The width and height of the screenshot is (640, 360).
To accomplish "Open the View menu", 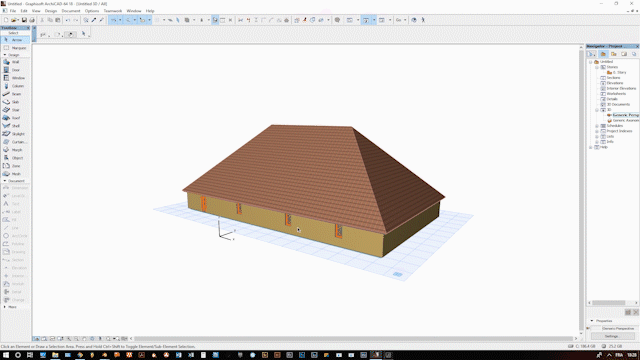I will pyautogui.click(x=36, y=11).
